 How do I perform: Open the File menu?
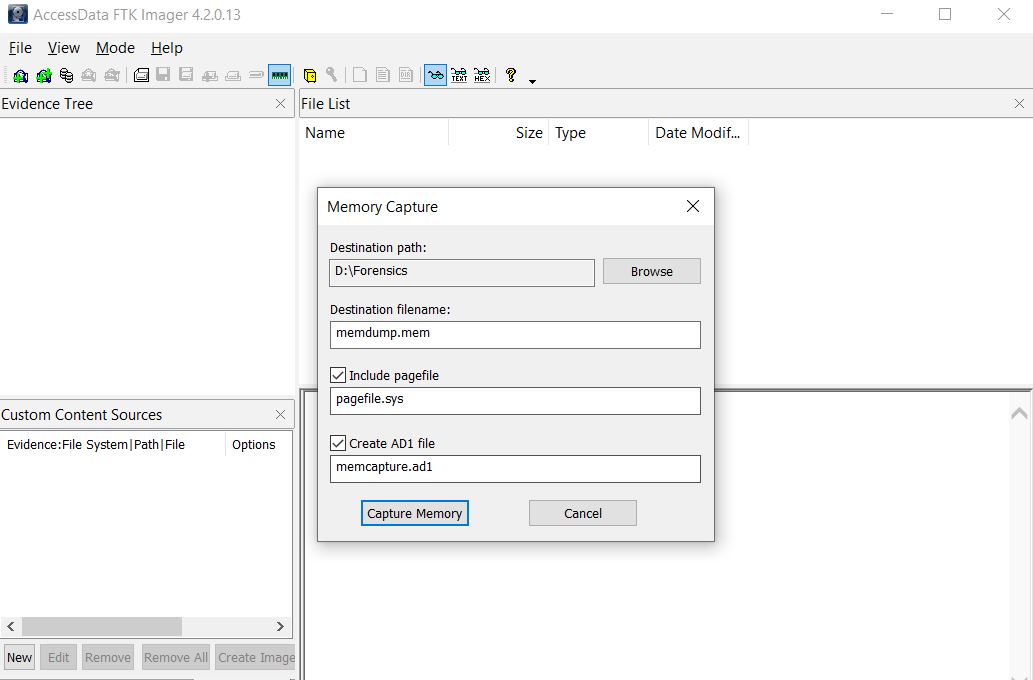point(19,47)
